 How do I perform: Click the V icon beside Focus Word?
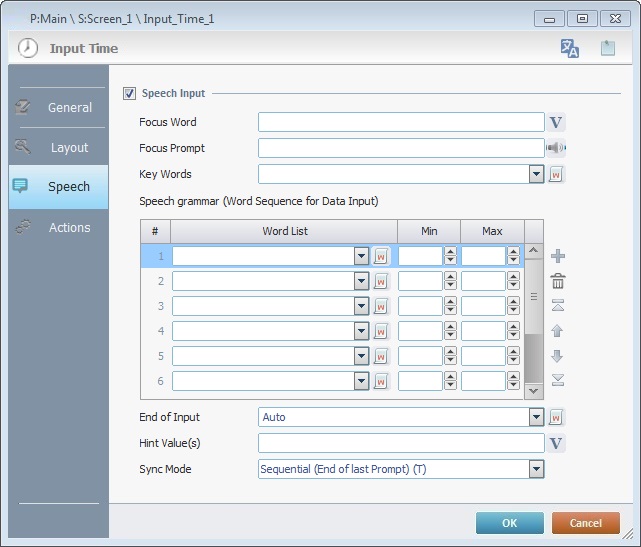pyautogui.click(x=557, y=122)
